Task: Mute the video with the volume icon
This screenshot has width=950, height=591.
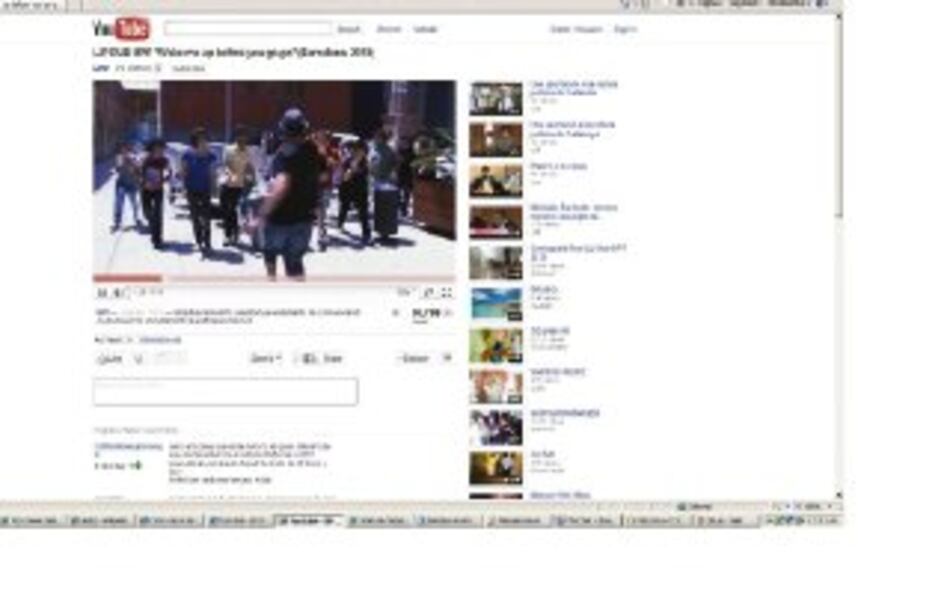Action: [x=118, y=293]
